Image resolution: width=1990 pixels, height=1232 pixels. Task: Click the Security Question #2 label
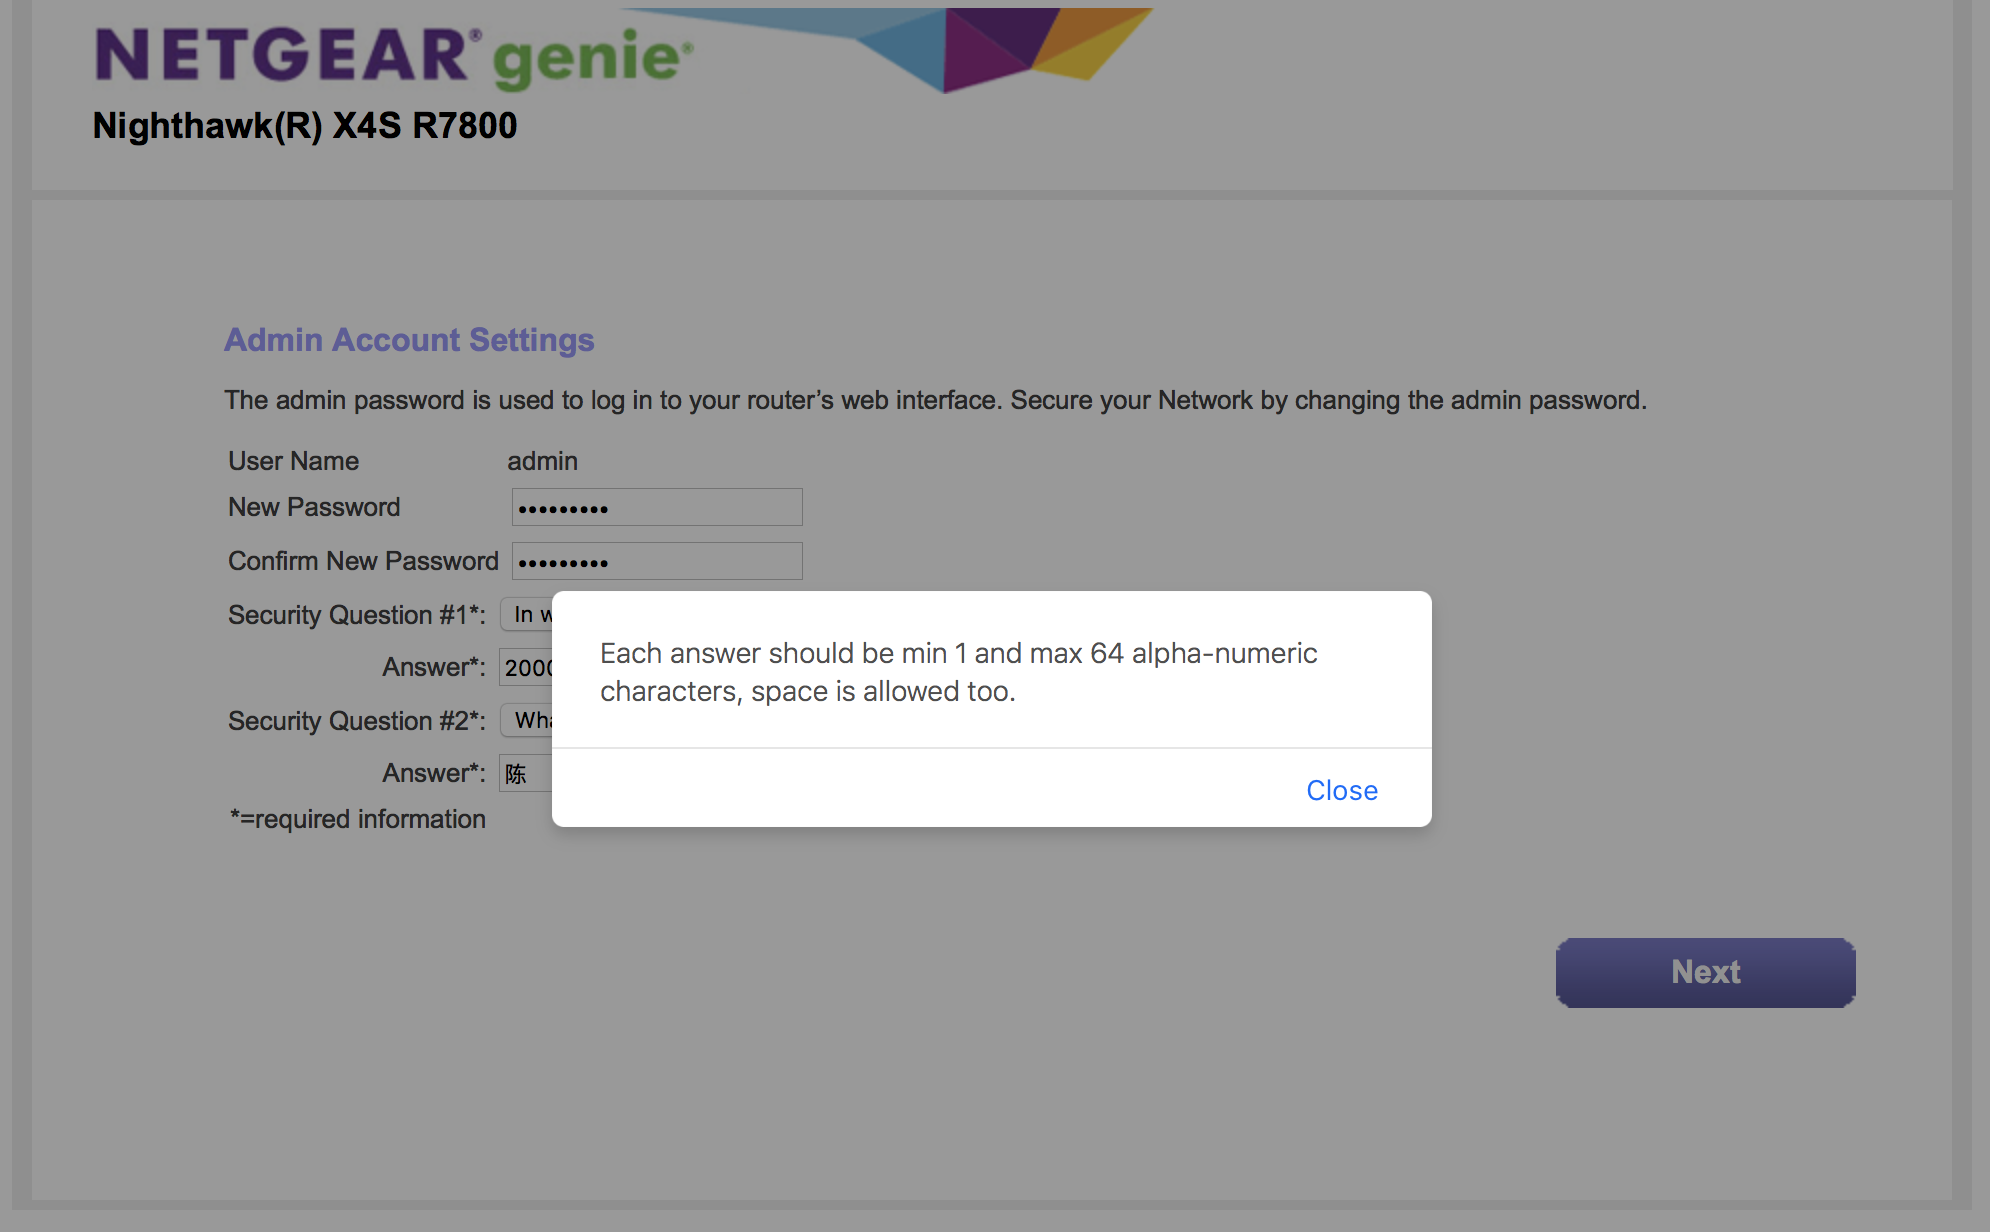[356, 720]
